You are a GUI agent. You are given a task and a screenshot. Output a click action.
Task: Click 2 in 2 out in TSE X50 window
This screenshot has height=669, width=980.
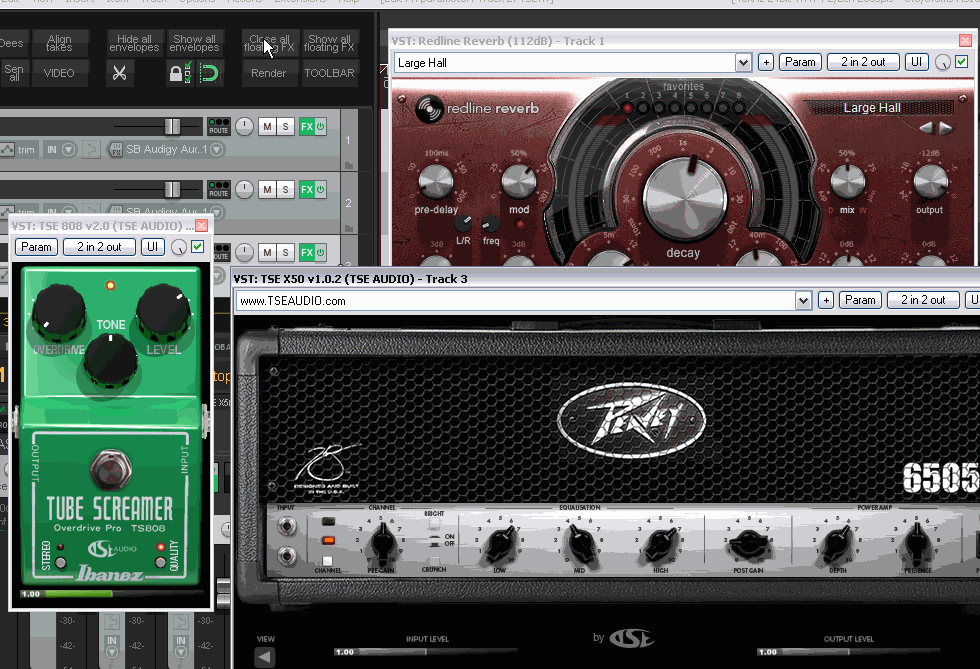[x=923, y=300]
